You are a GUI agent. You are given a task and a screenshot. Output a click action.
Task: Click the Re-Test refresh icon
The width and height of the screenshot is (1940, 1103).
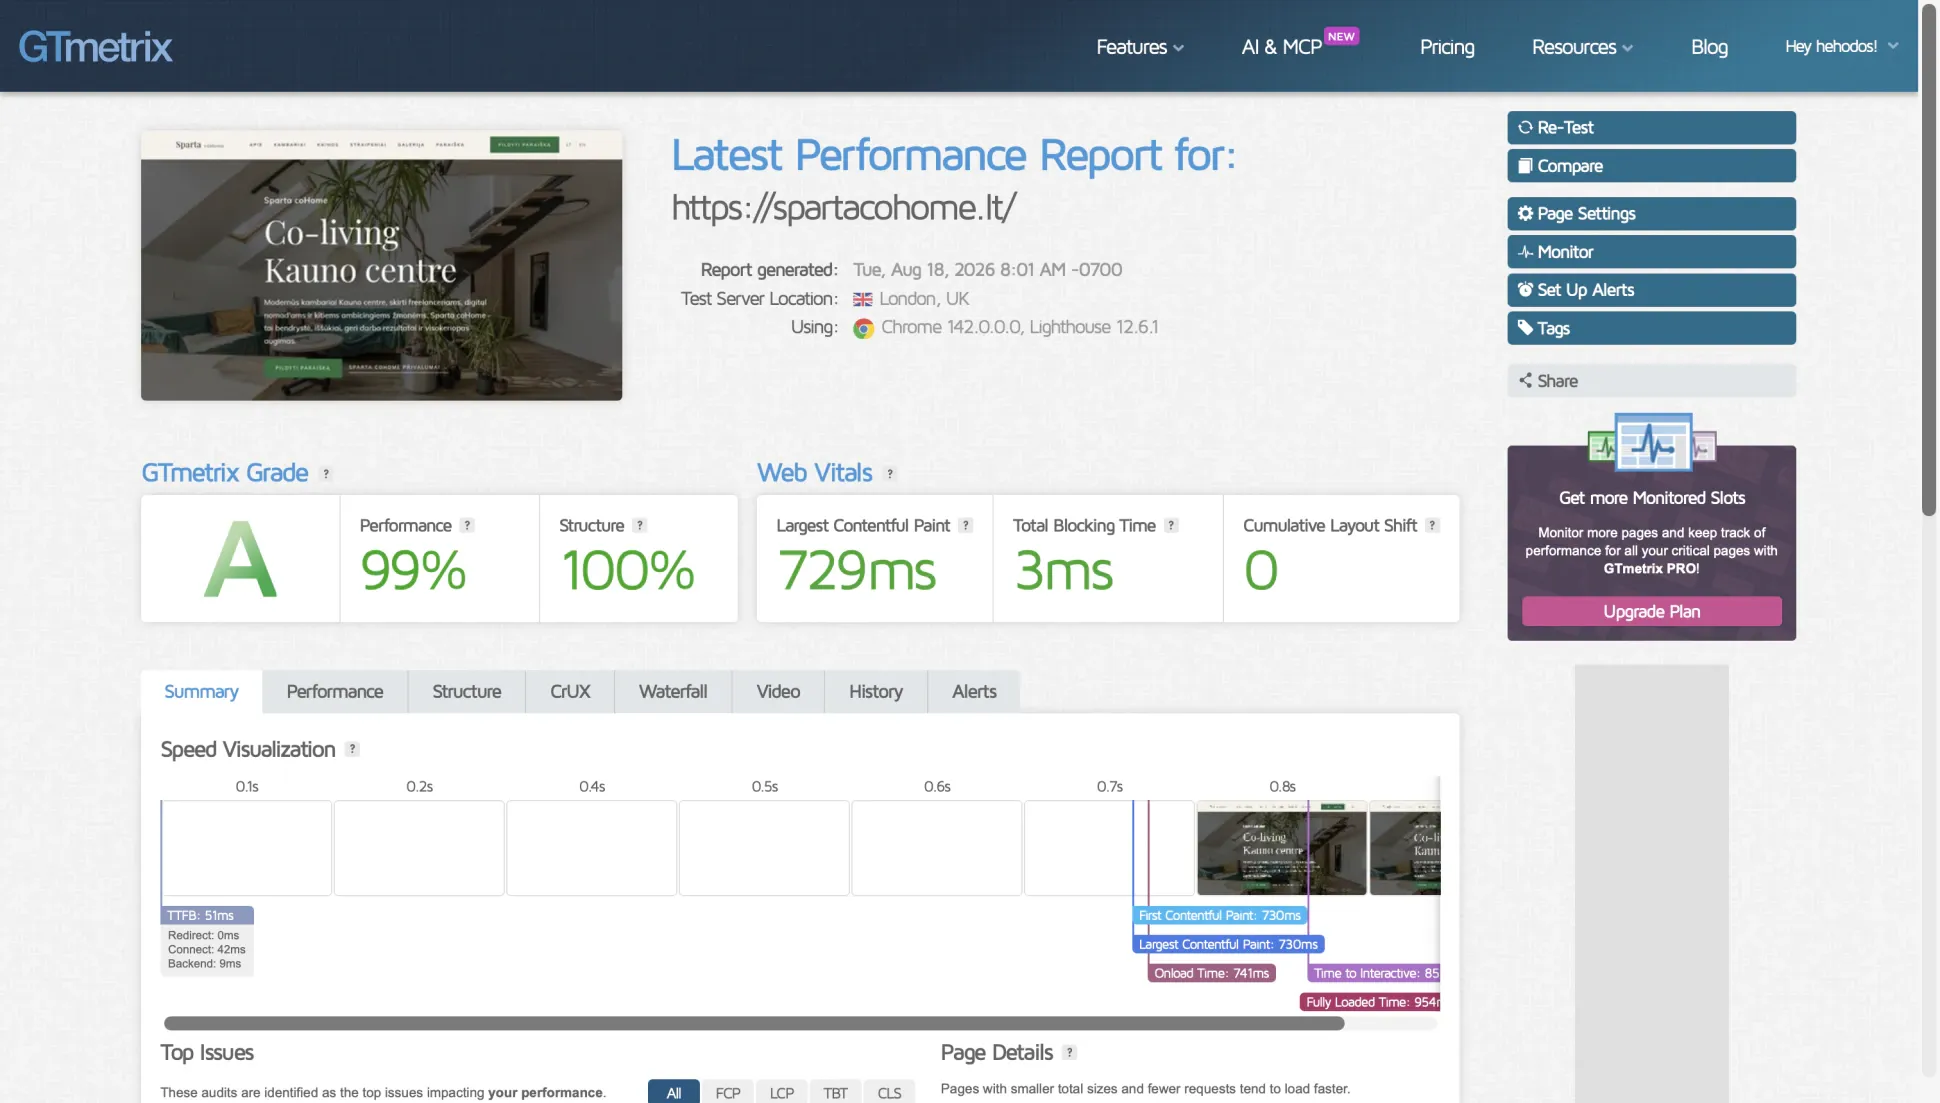[1525, 127]
